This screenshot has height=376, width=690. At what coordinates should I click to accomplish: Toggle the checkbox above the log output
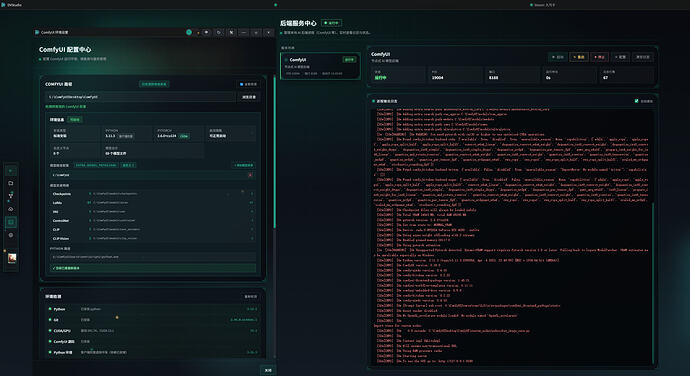pos(636,101)
